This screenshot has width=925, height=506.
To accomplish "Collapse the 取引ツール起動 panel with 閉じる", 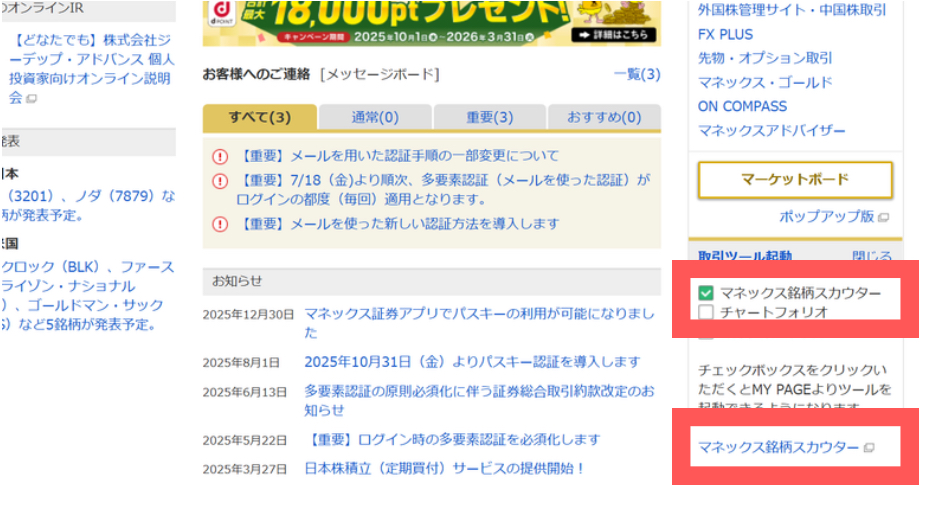I will point(871,257).
